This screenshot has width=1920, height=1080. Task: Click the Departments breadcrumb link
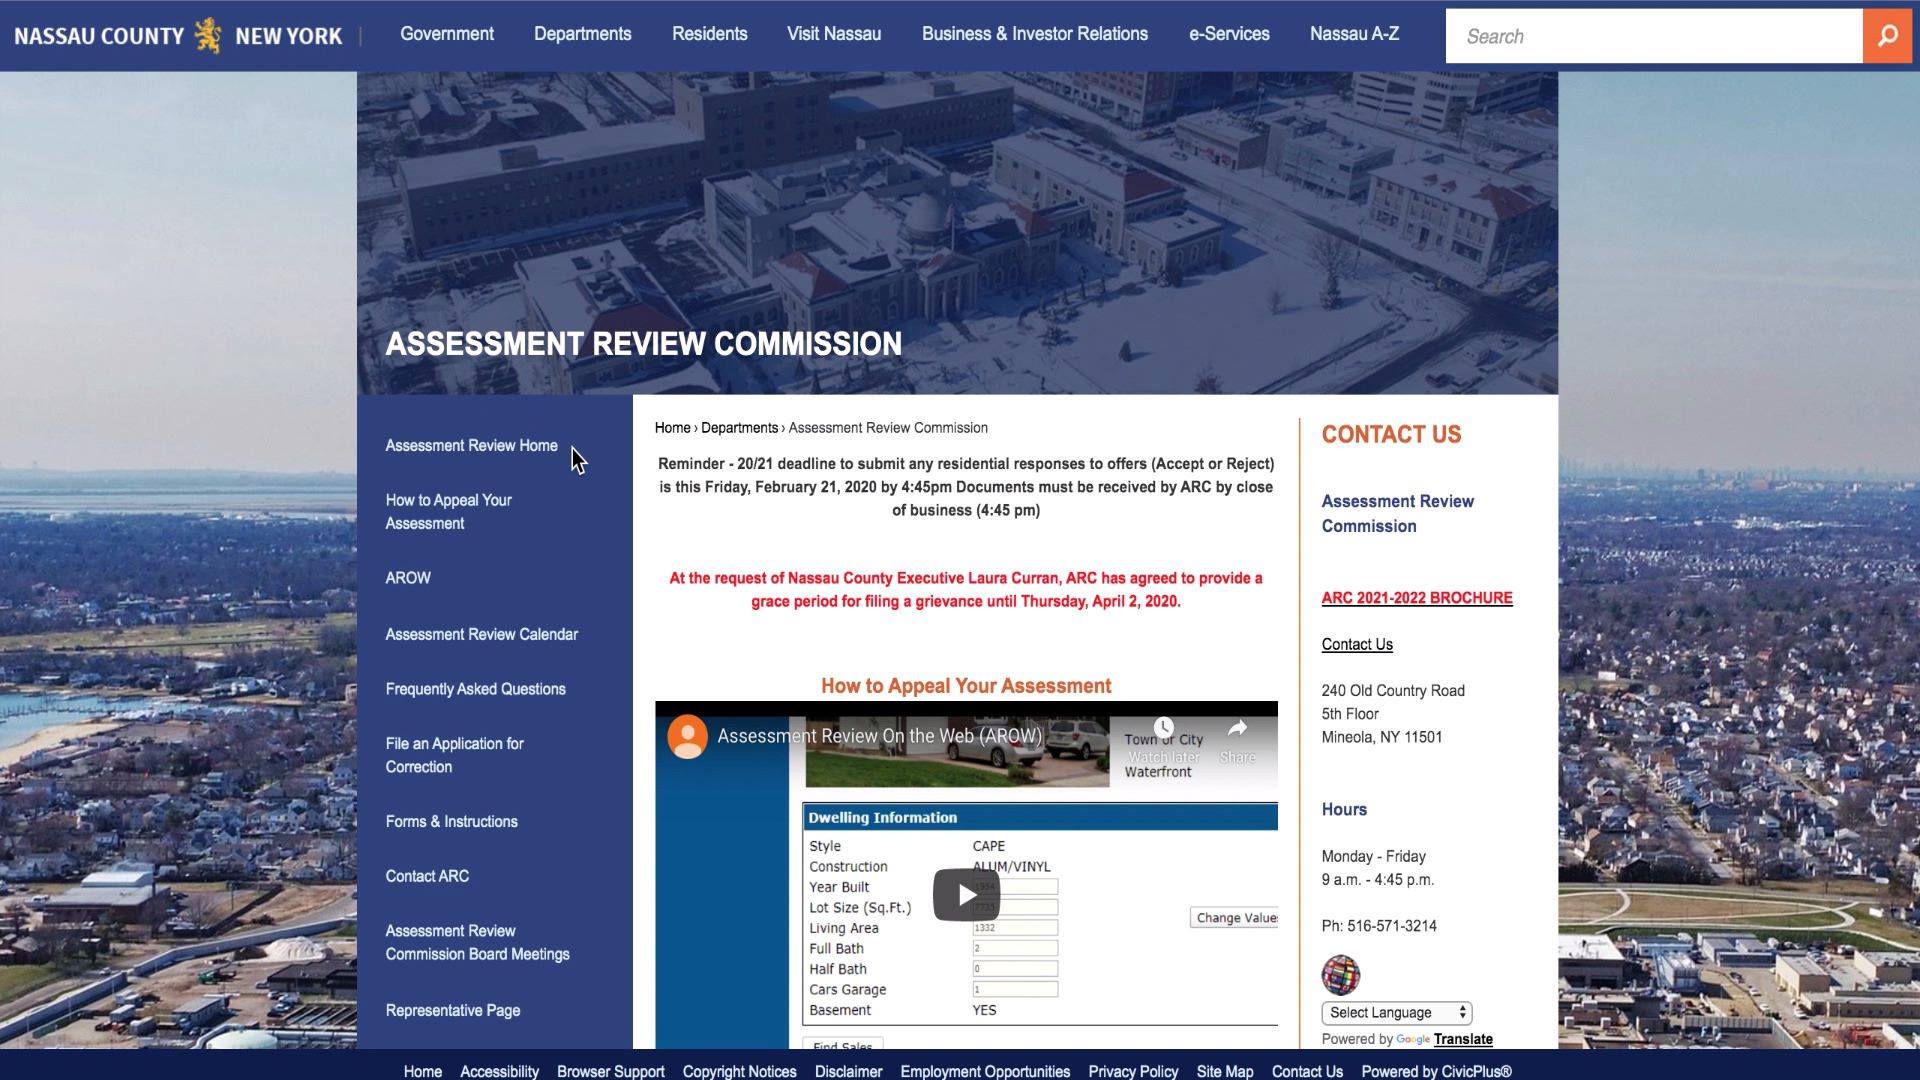pyautogui.click(x=739, y=428)
